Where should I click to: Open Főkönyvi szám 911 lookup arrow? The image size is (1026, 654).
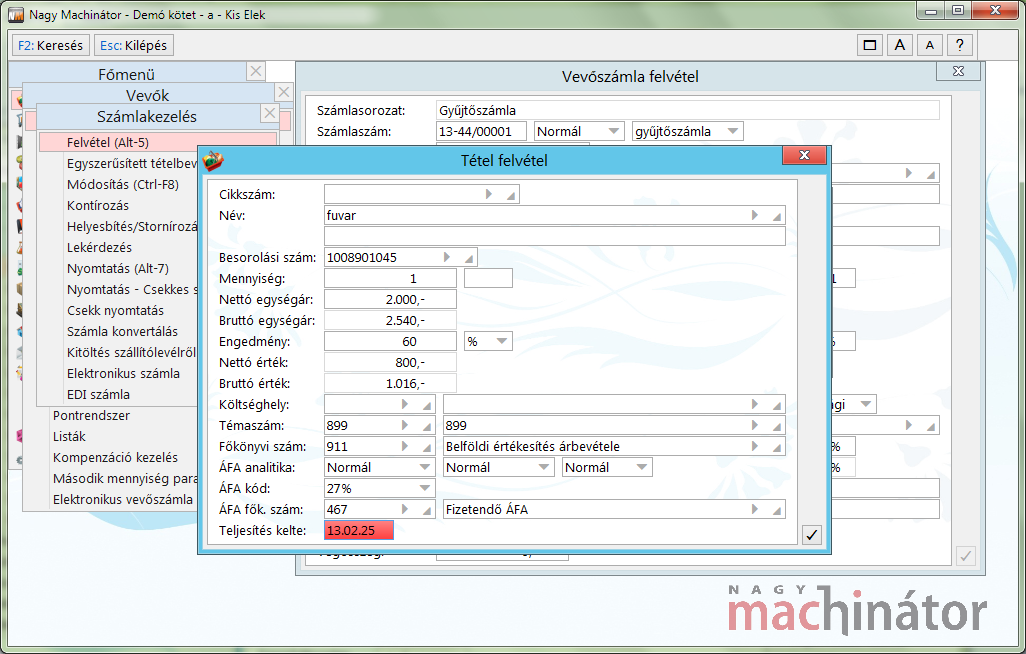(405, 446)
